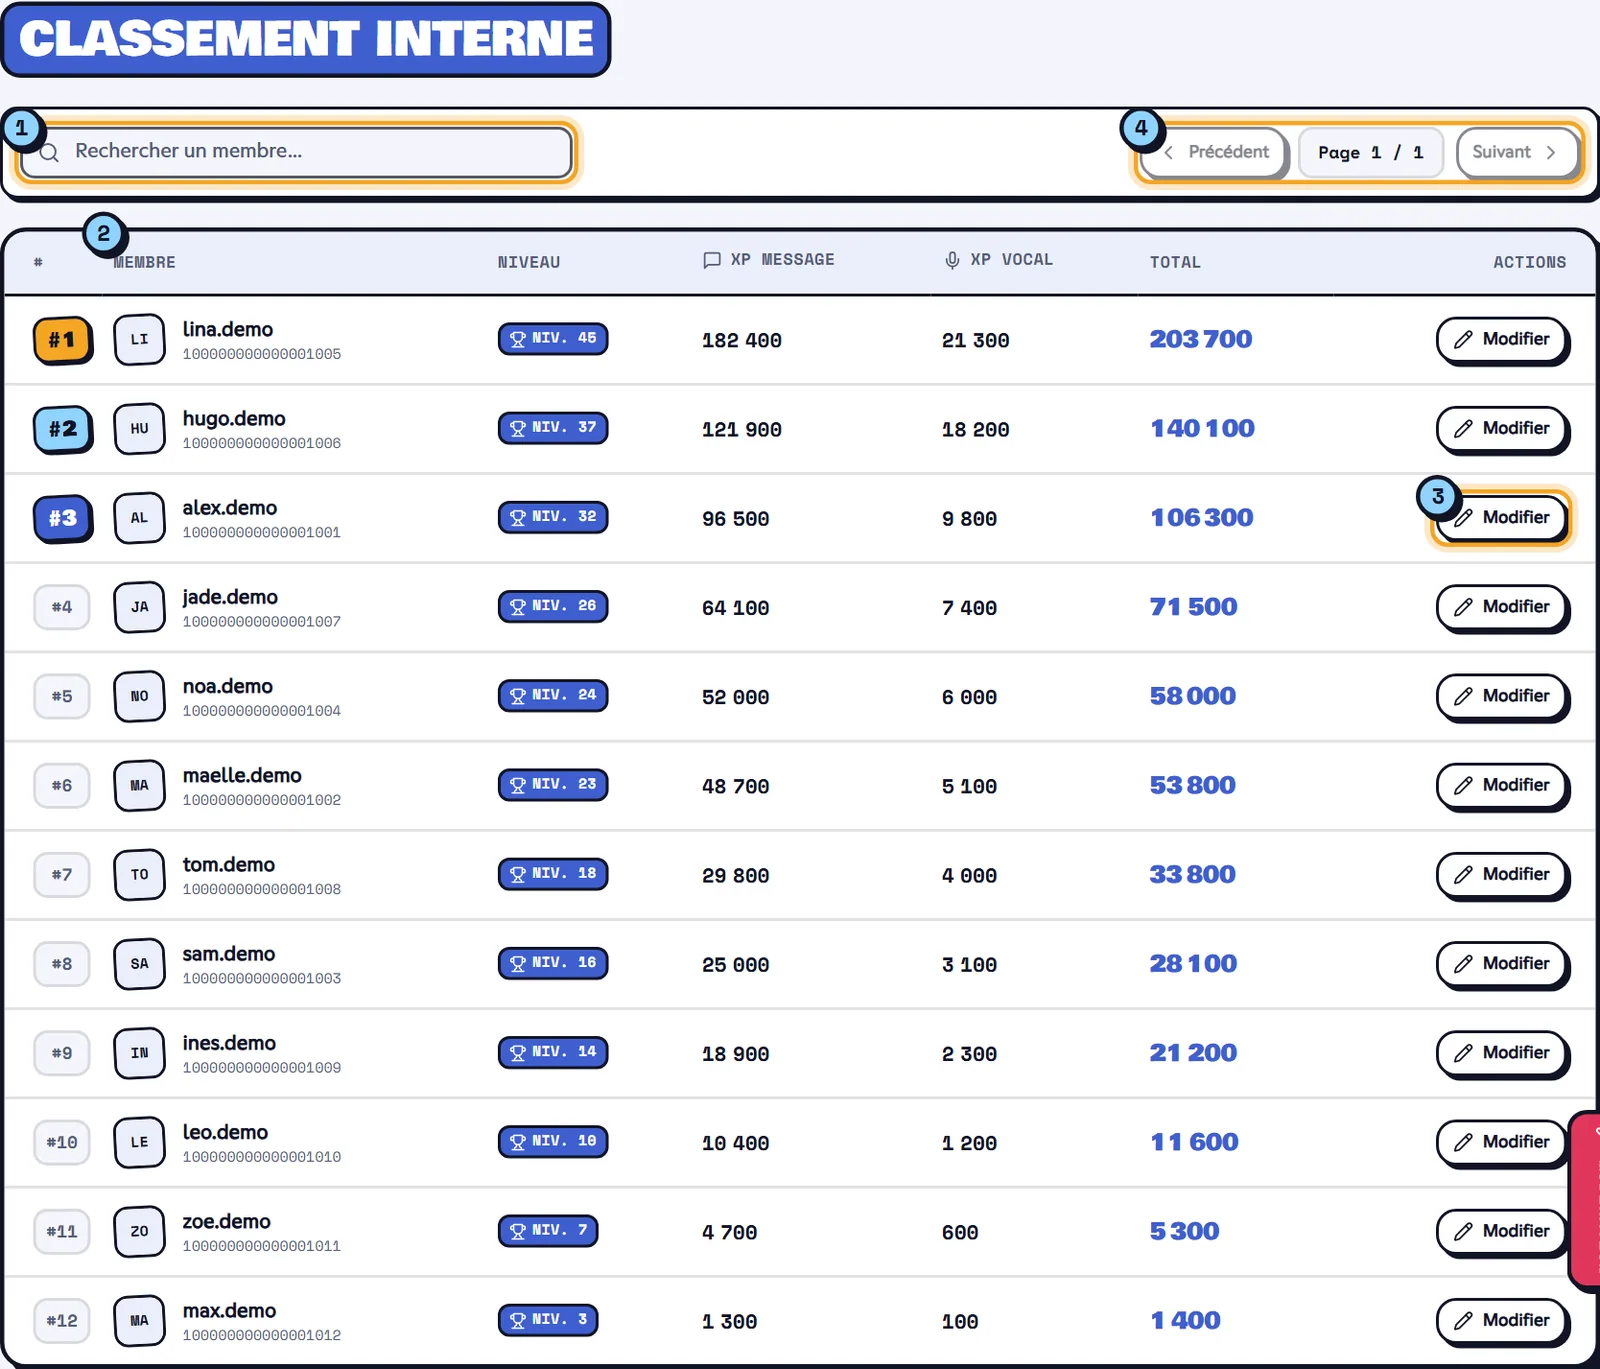Click the #3 rank badge
Image resolution: width=1600 pixels, height=1369 pixels.
pos(62,518)
